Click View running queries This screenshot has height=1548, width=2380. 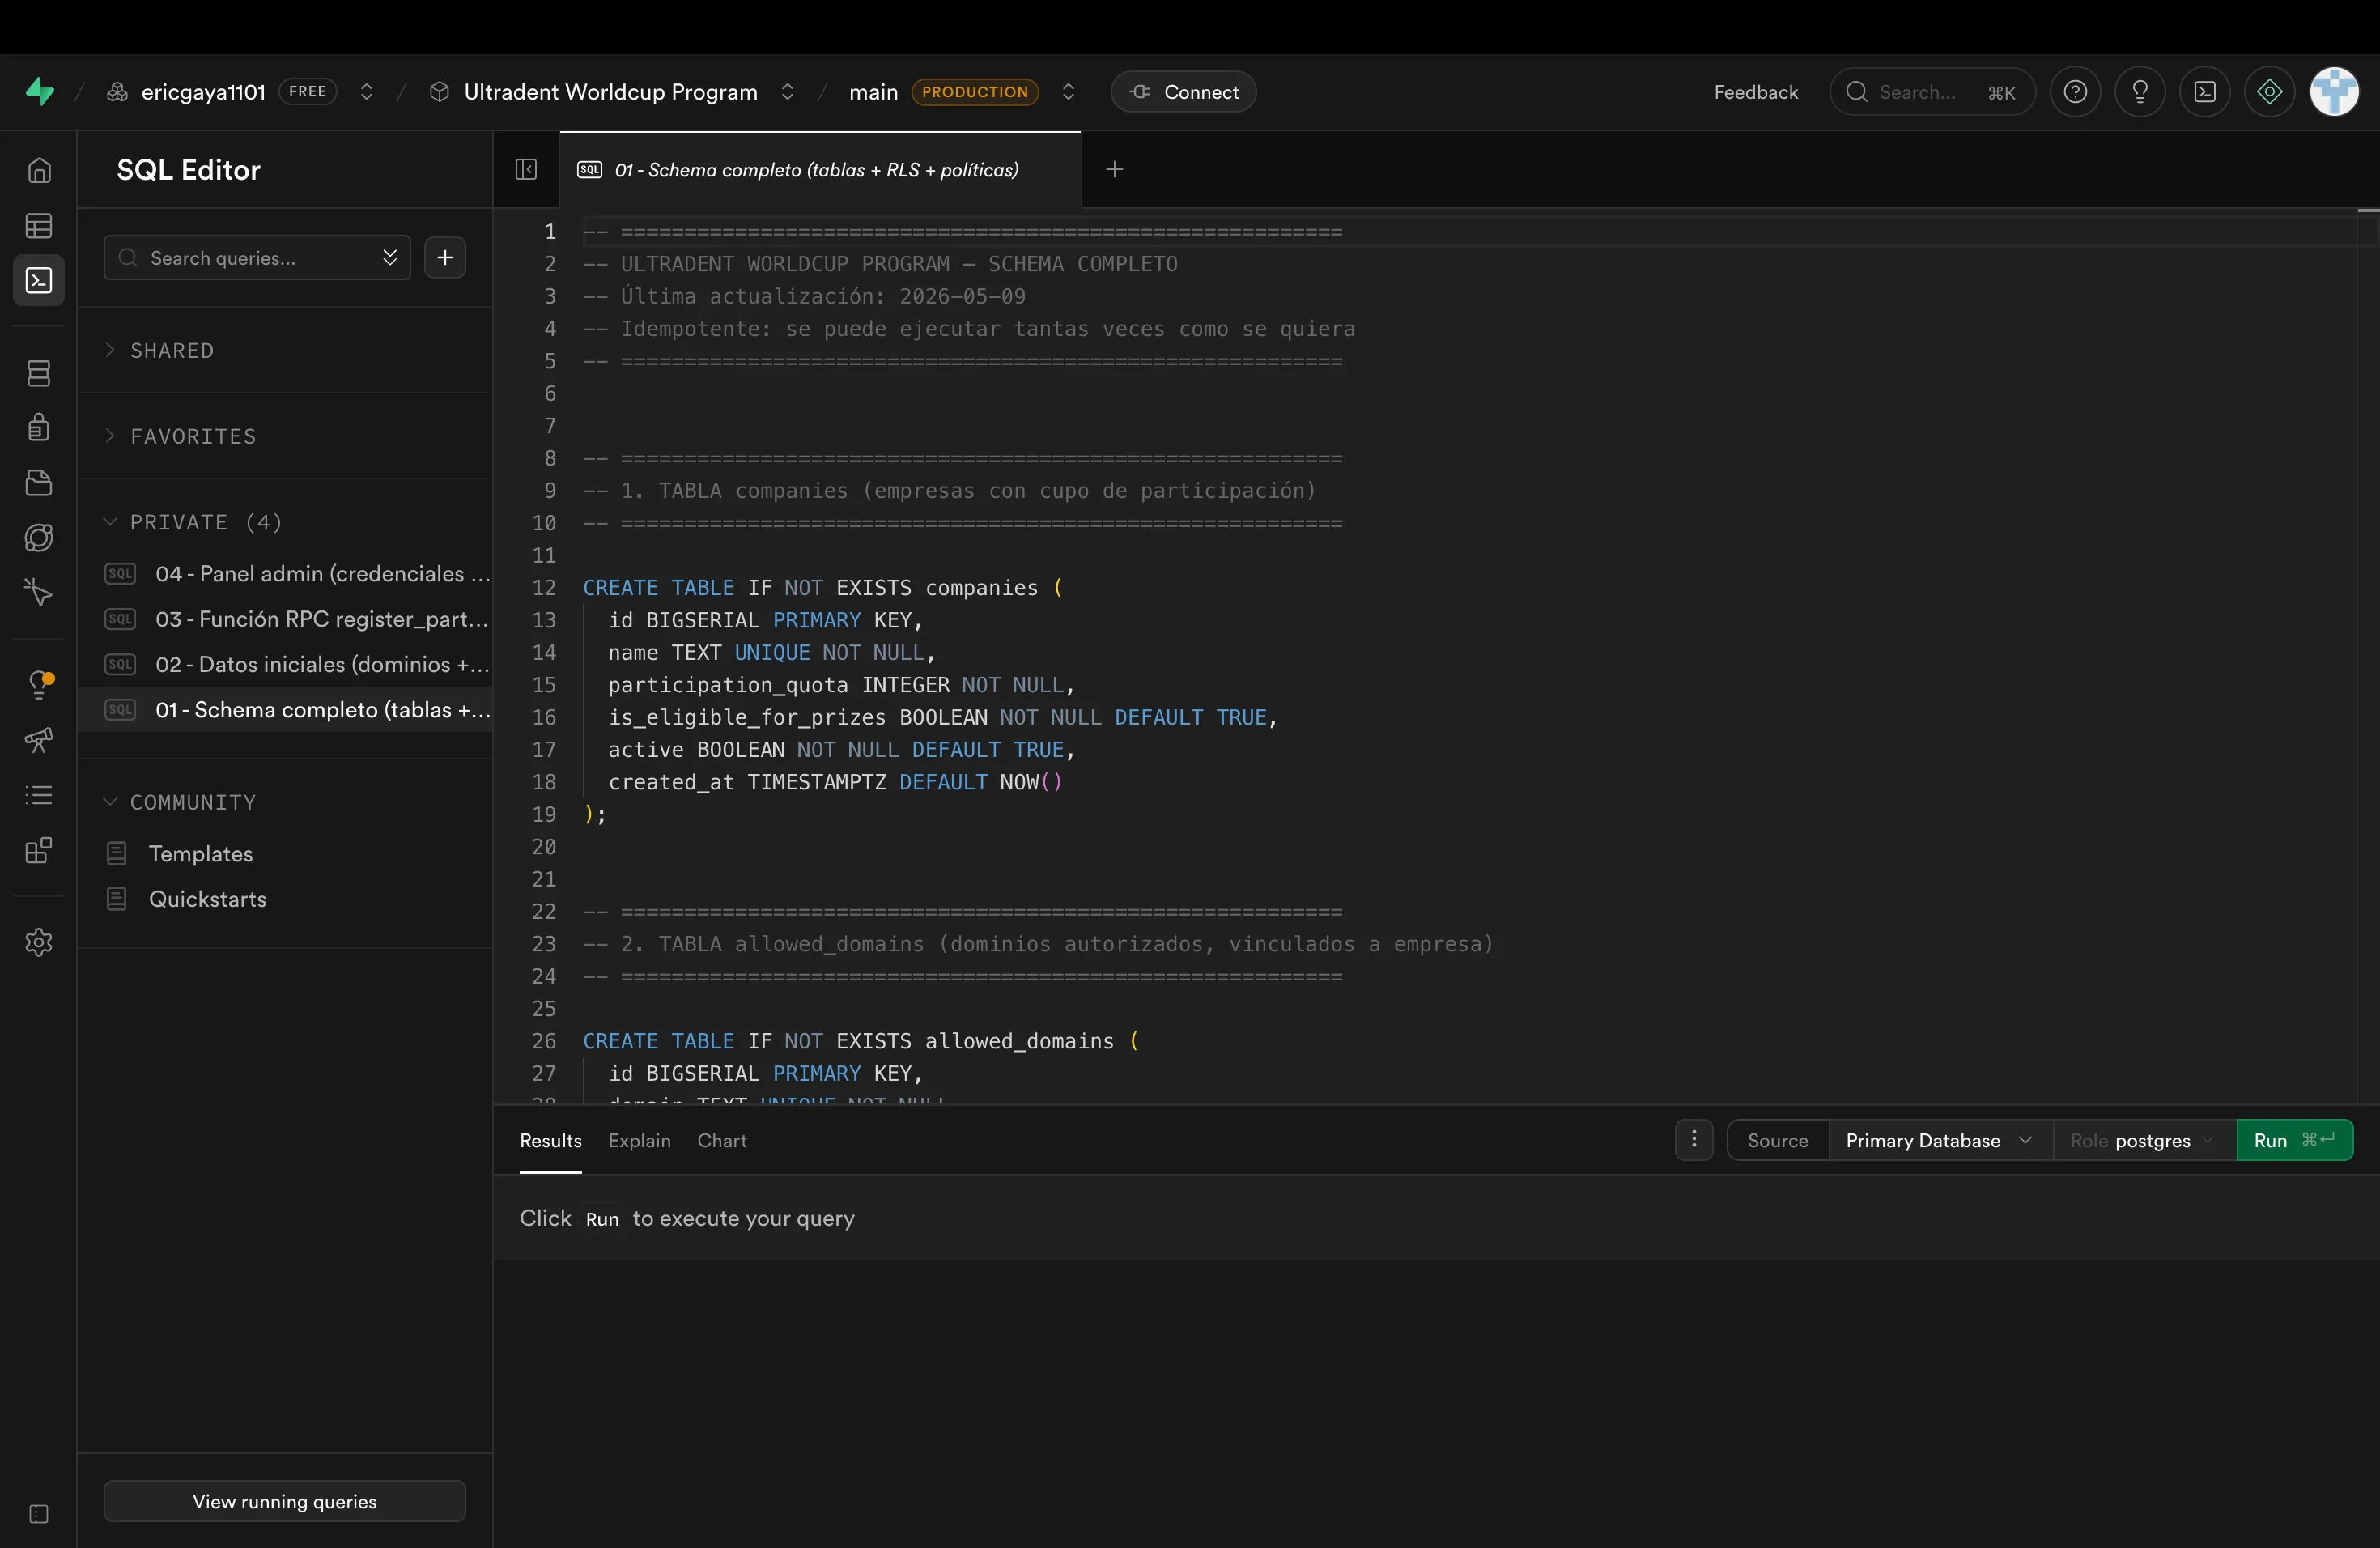285,1501
